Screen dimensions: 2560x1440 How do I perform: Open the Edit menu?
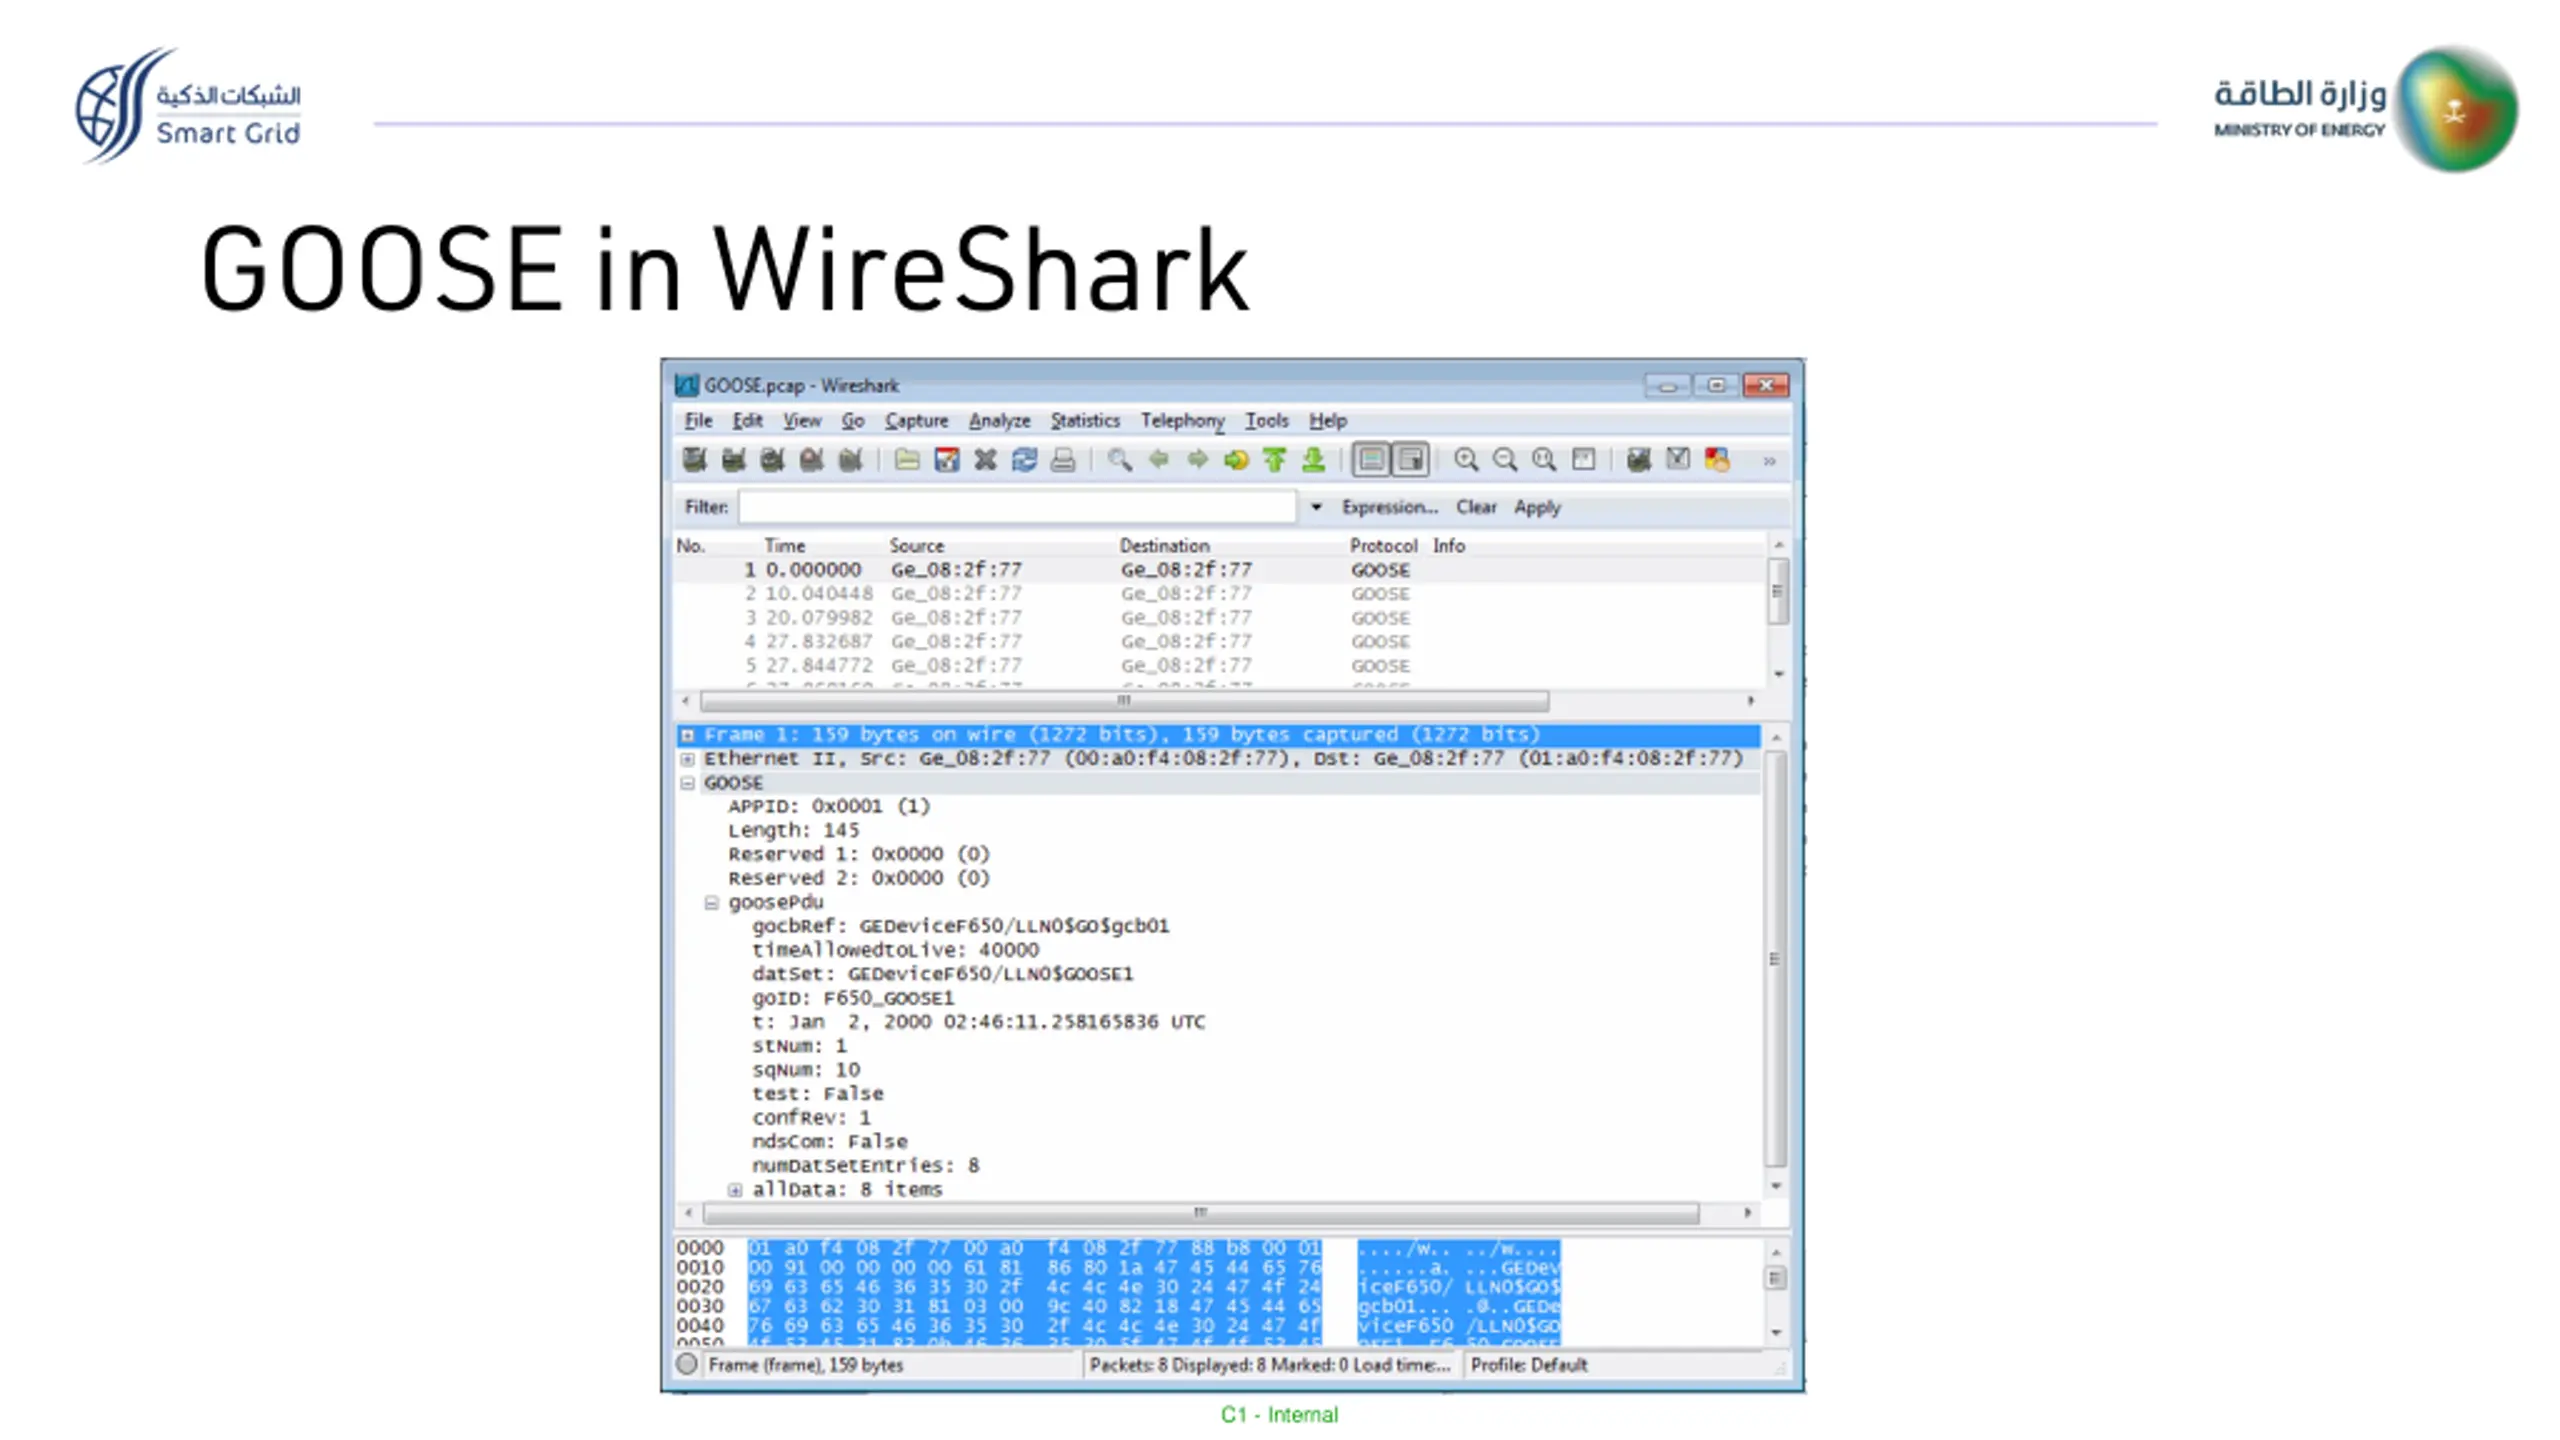tap(747, 421)
